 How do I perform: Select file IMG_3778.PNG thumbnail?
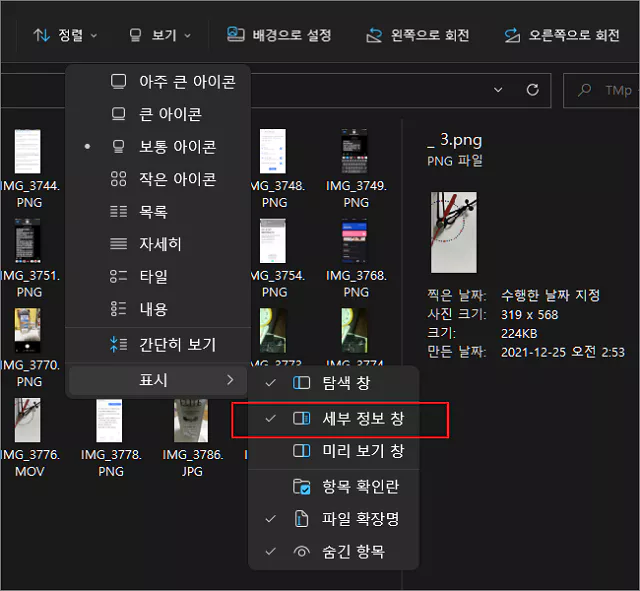coord(109,420)
